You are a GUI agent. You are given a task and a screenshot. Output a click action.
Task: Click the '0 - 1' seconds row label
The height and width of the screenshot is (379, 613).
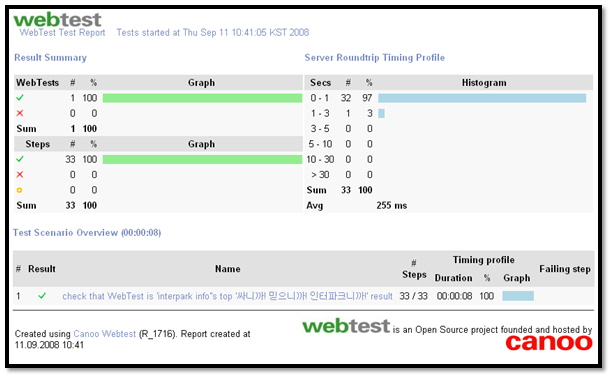coord(320,98)
